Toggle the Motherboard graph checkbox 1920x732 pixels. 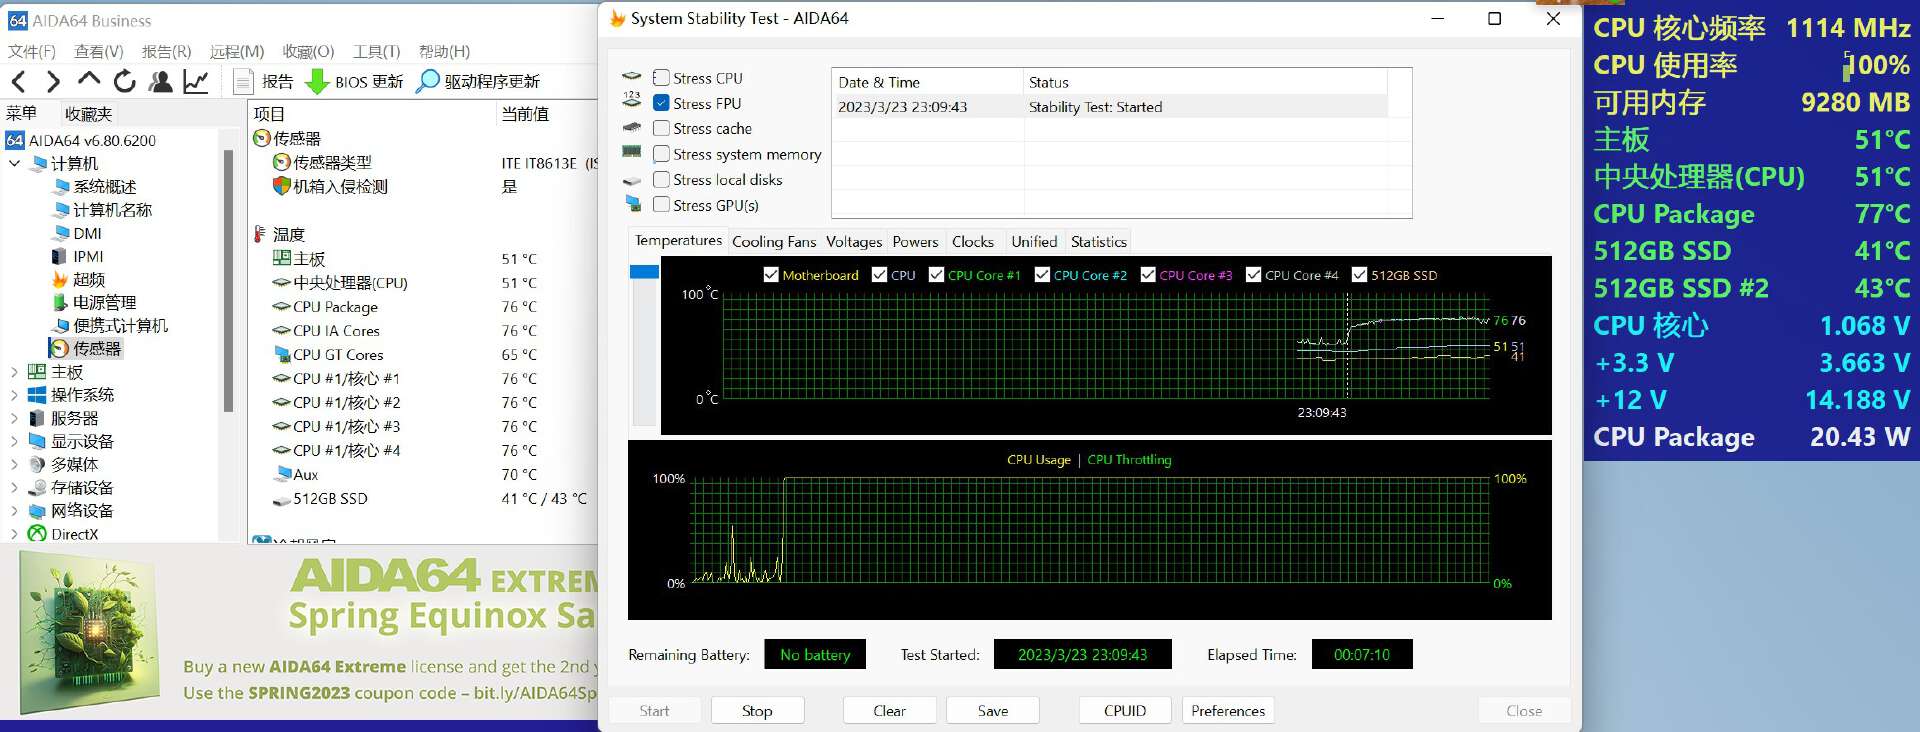[771, 275]
